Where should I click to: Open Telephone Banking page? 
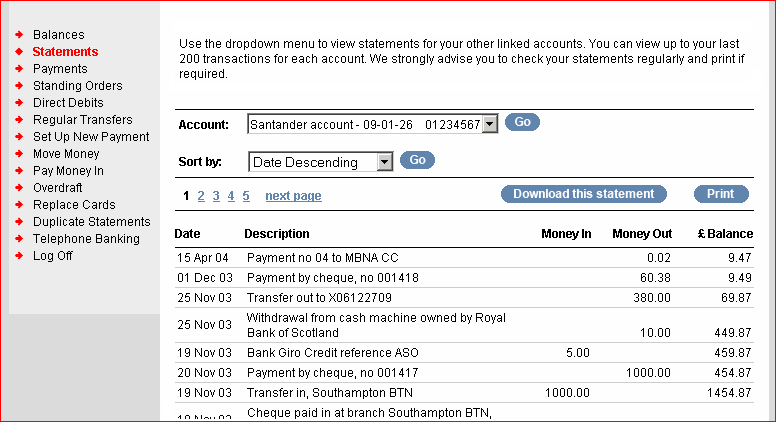point(86,238)
